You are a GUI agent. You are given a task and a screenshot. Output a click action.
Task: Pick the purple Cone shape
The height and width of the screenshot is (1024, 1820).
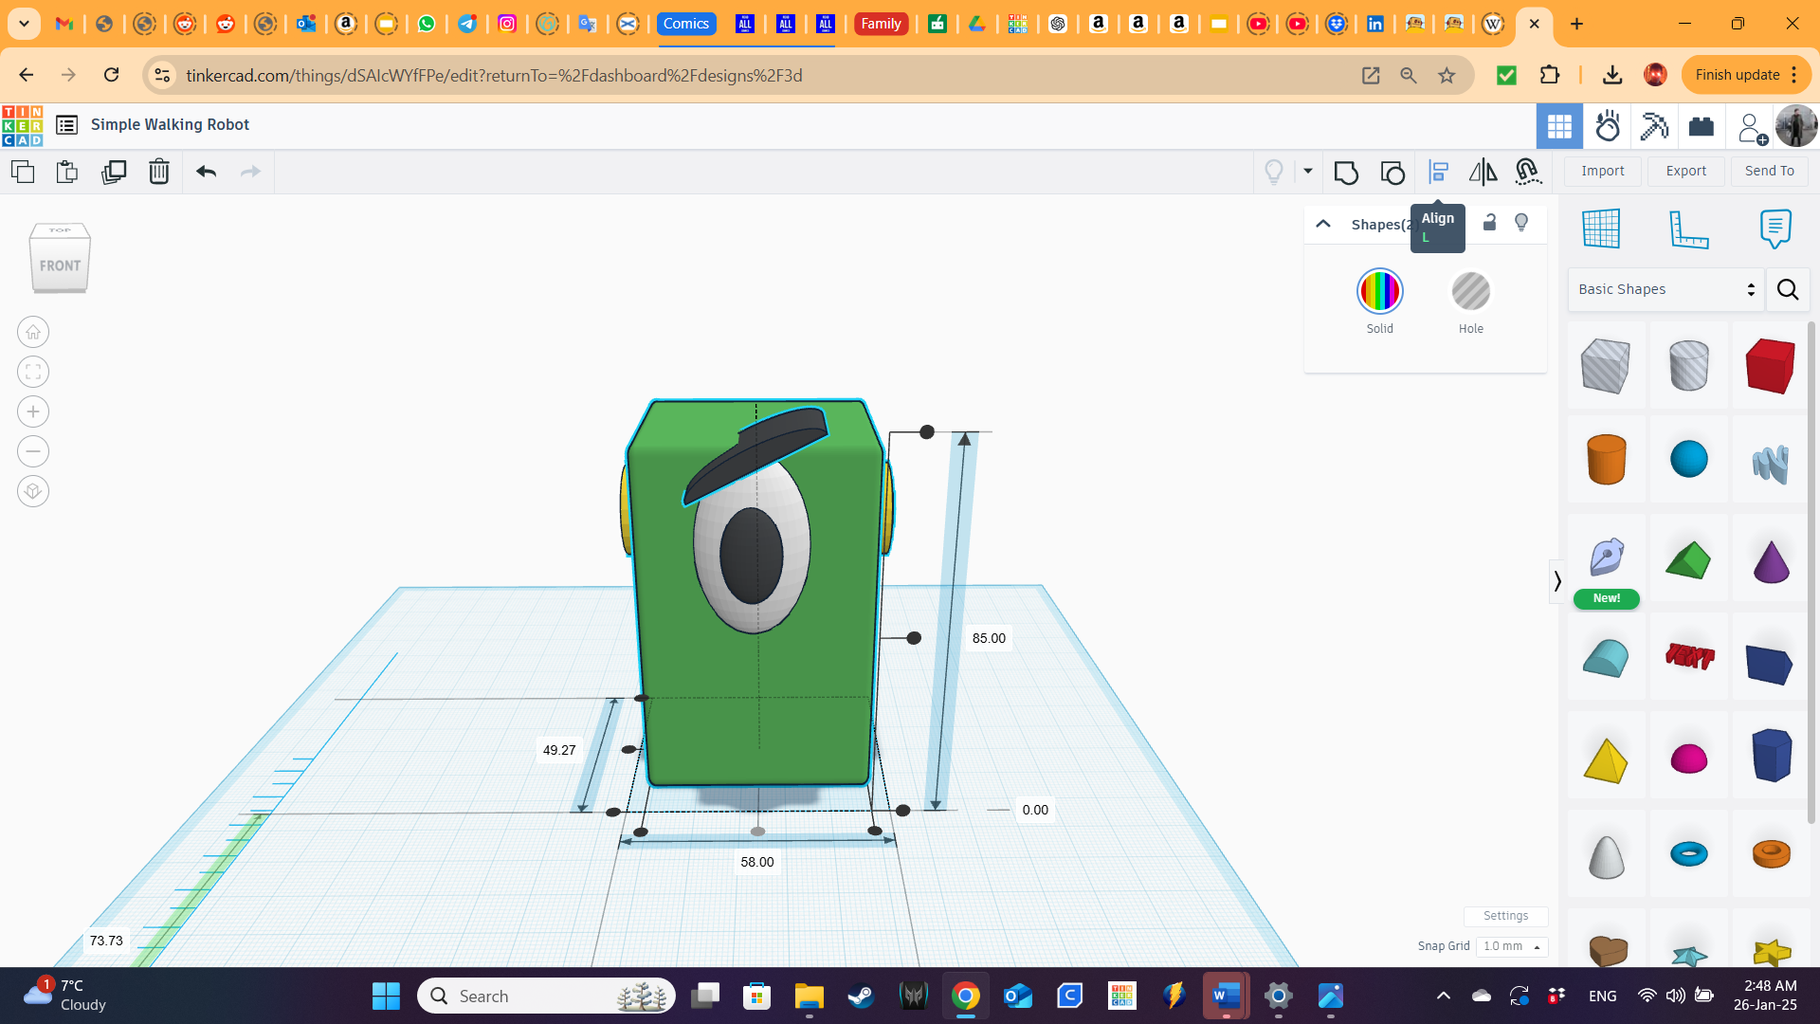point(1771,560)
